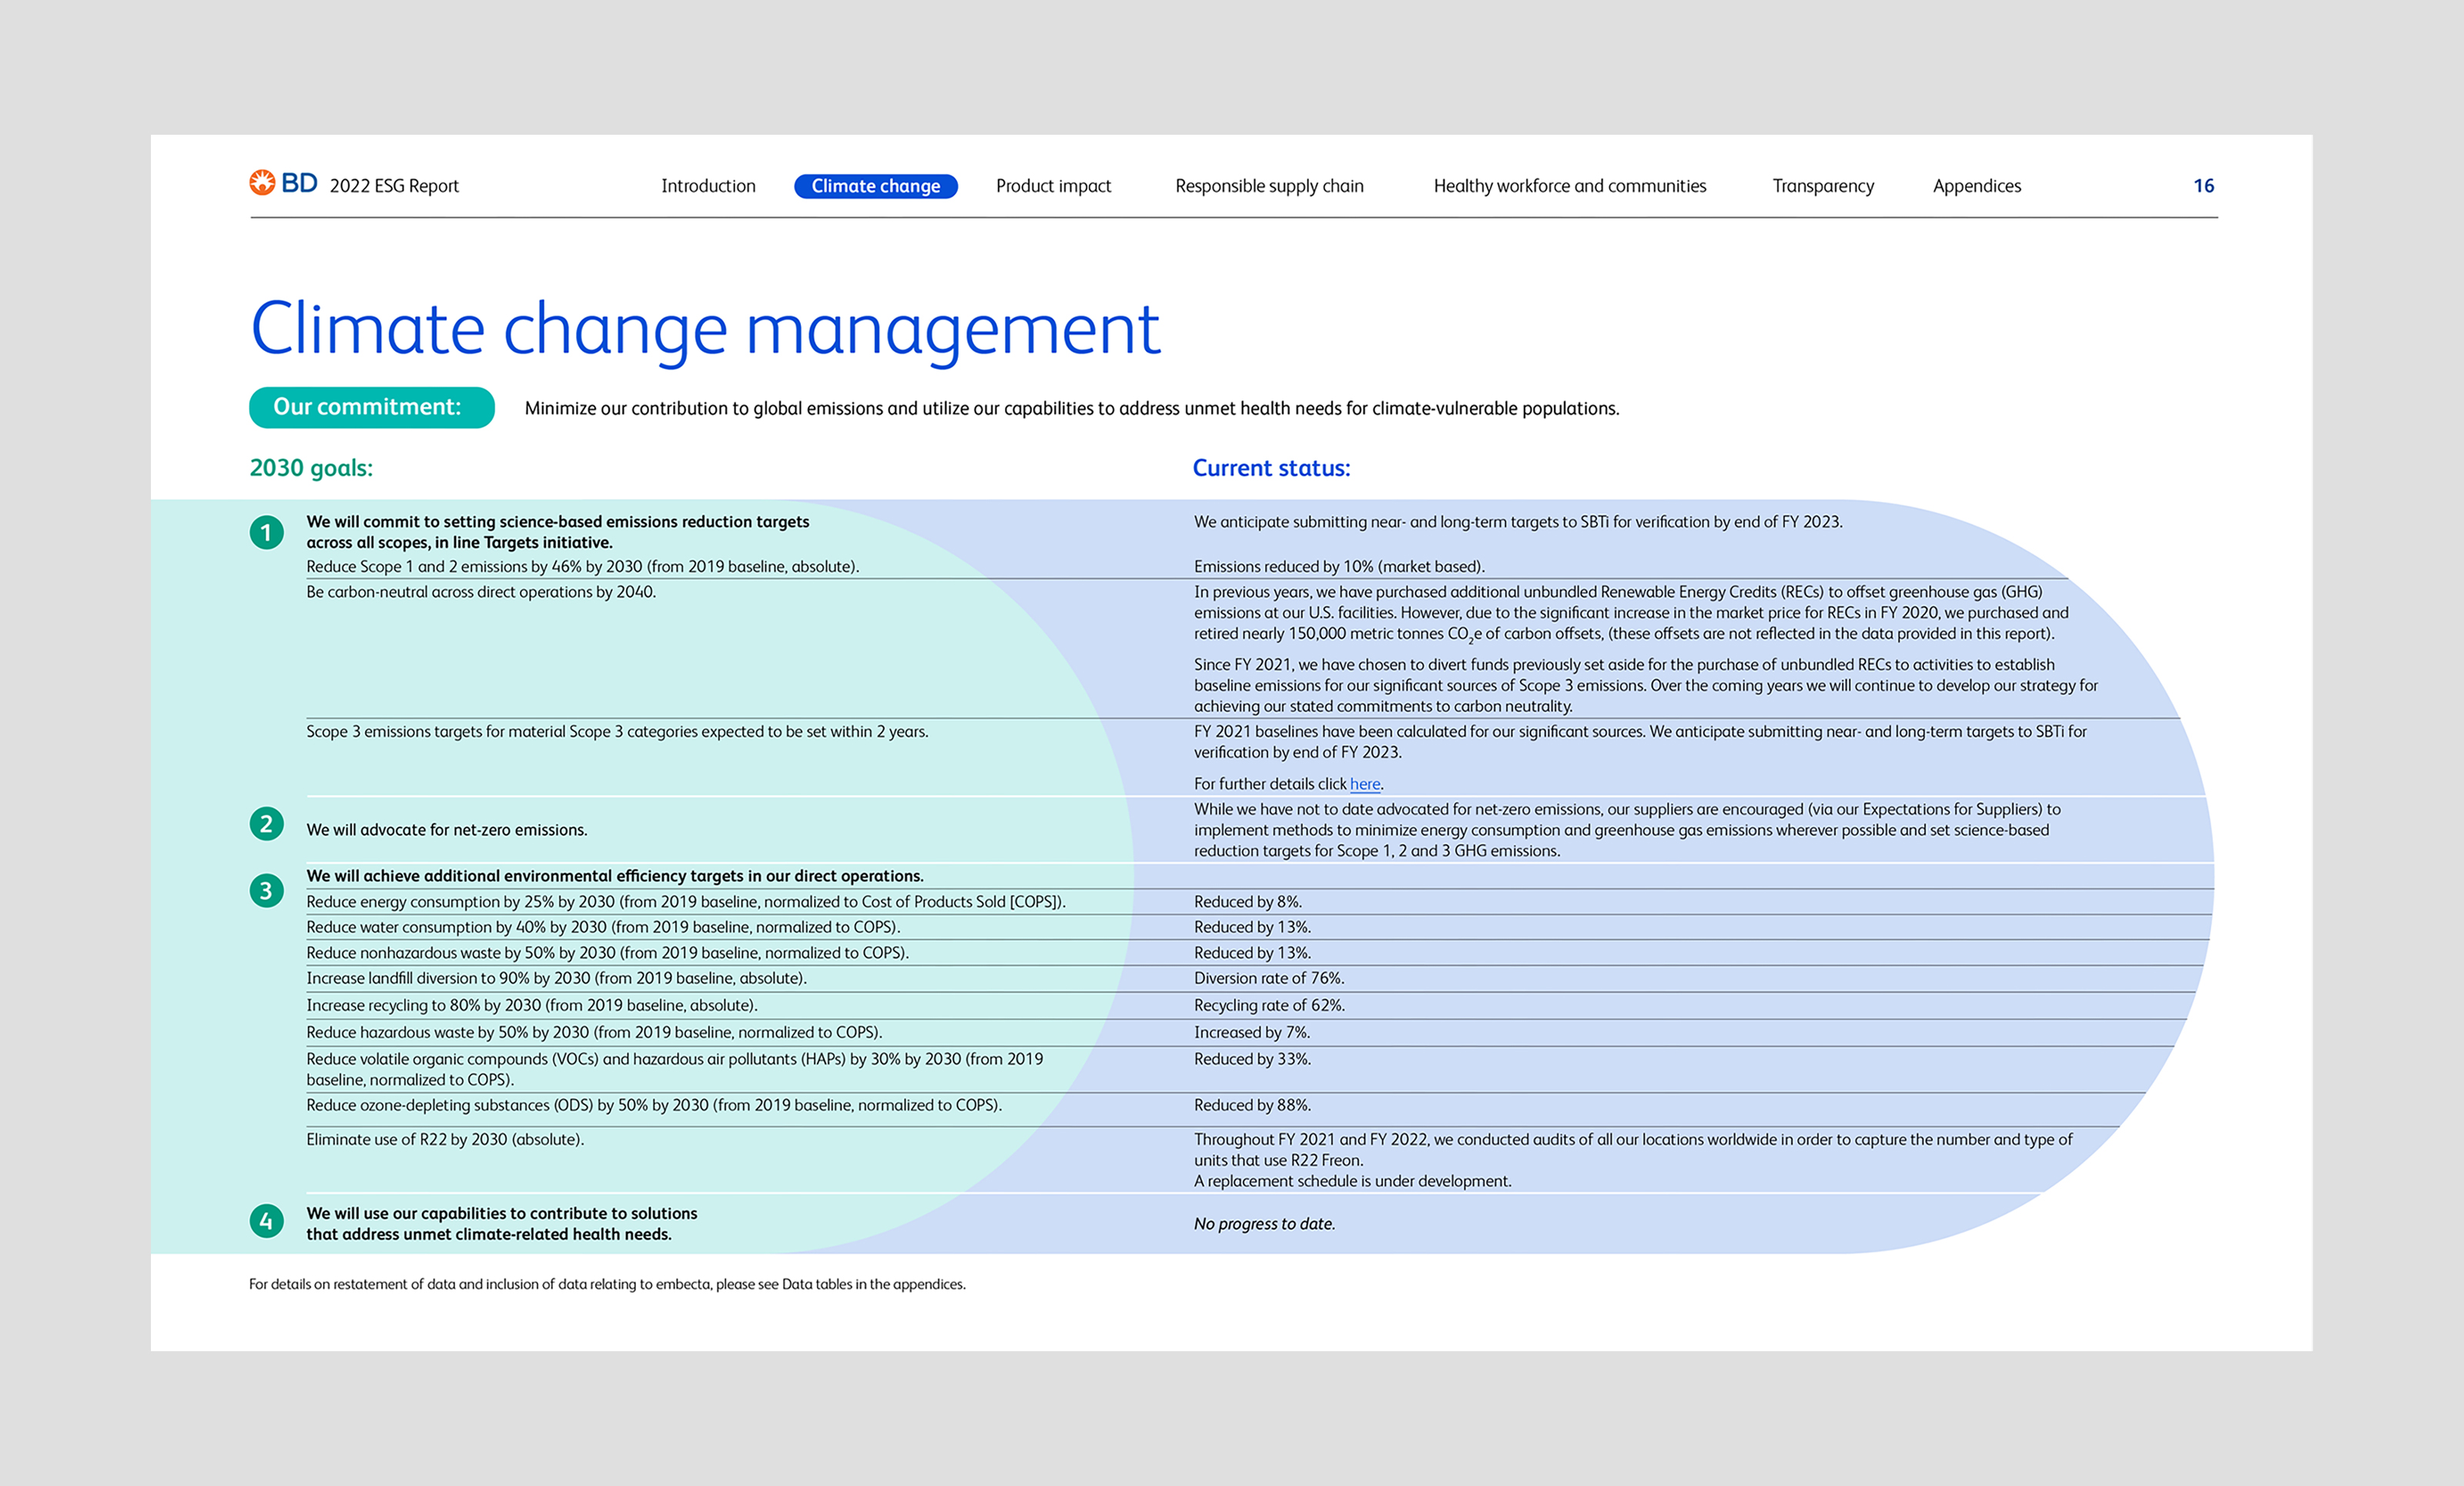Click goal 3 'additional environmental efficiency targets' heading

click(615, 876)
